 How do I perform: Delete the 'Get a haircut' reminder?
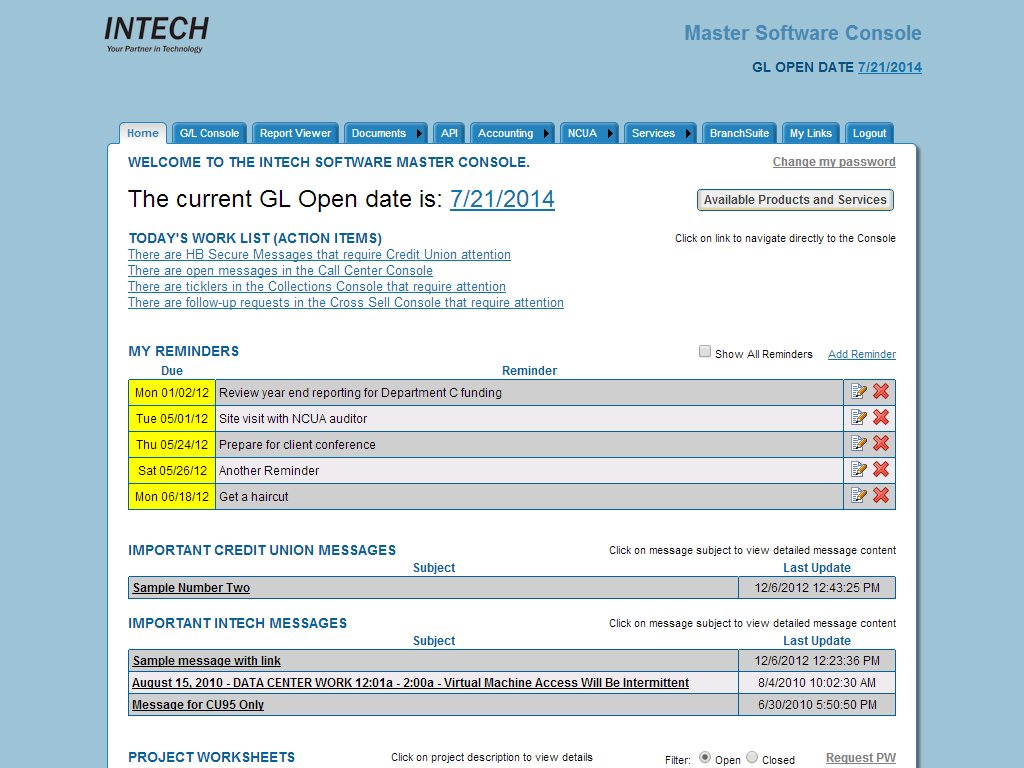point(881,496)
